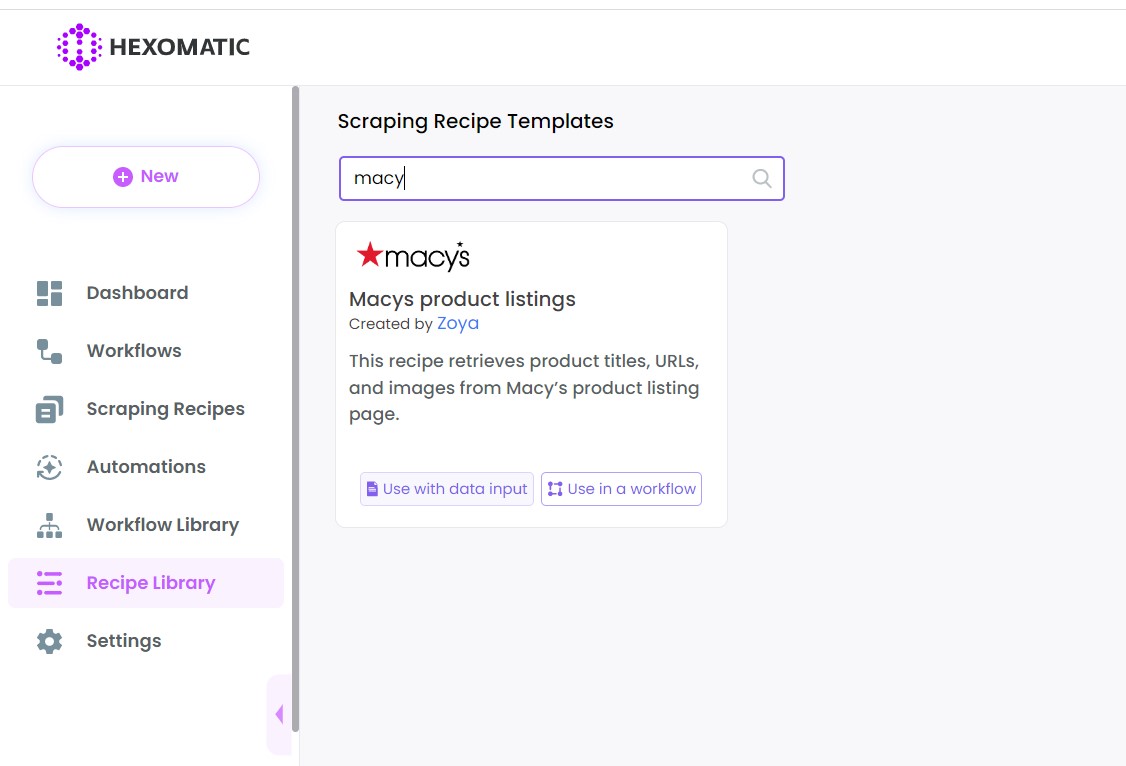1126x766 pixels.
Task: Select the Workflows icon in the sidebar
Action: pos(48,350)
